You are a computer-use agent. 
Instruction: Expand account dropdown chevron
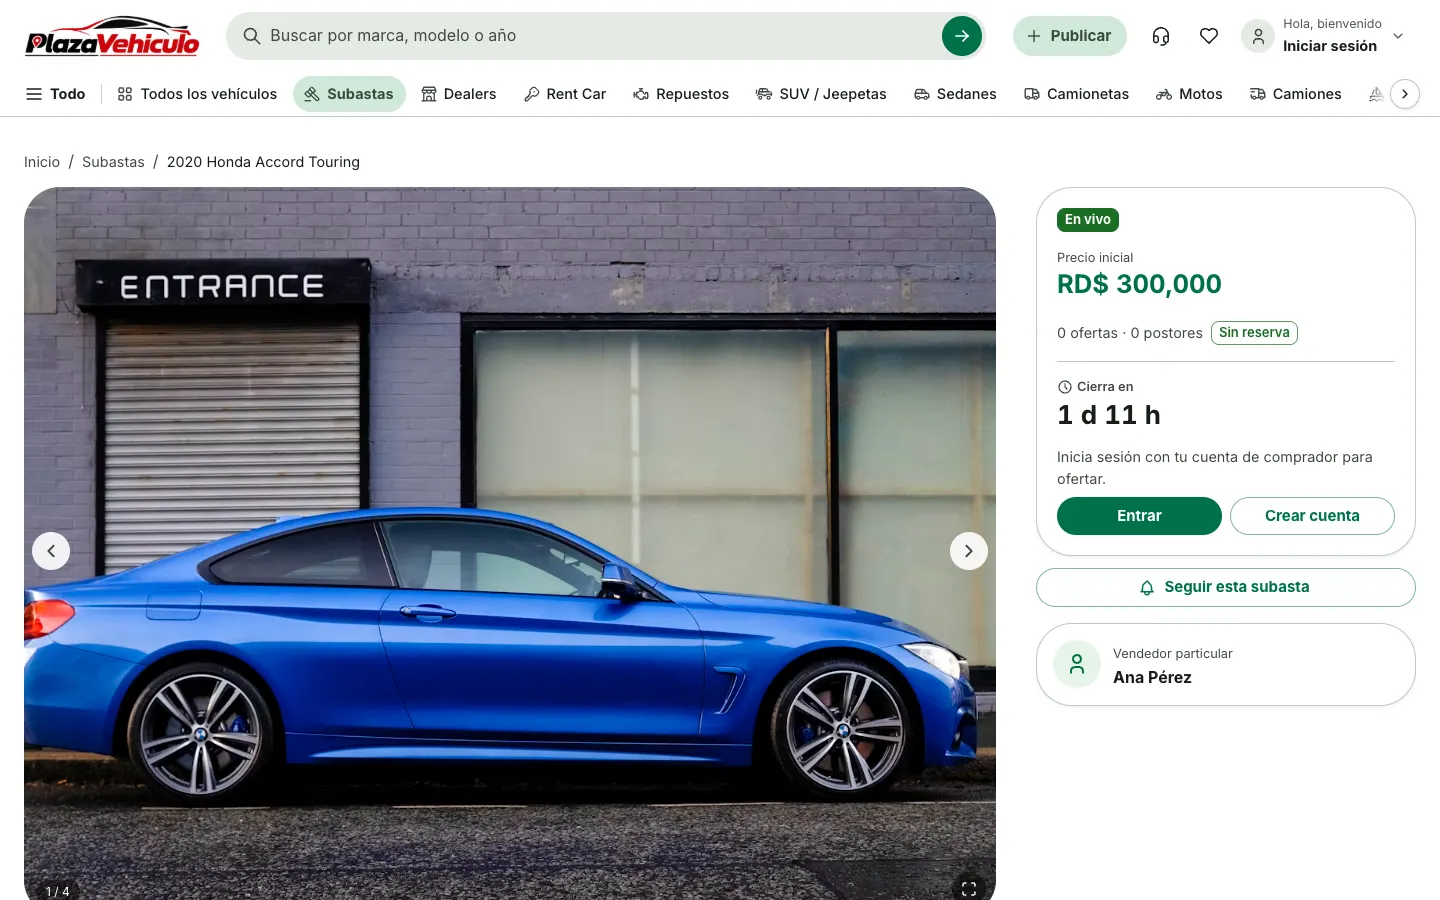(1398, 36)
